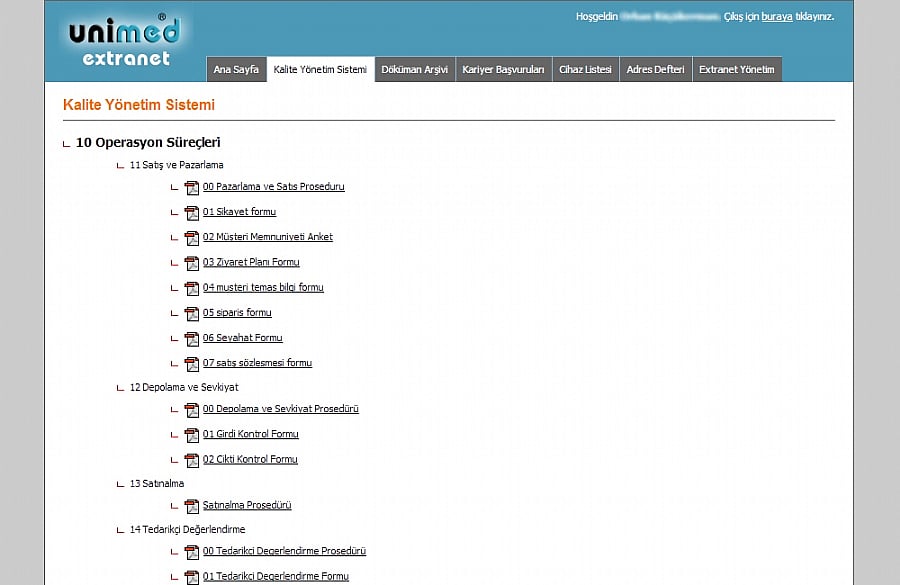Select the 14 Tedarikçi Değerlendirme folder
Screen dimensions: 900x585
point(187,530)
